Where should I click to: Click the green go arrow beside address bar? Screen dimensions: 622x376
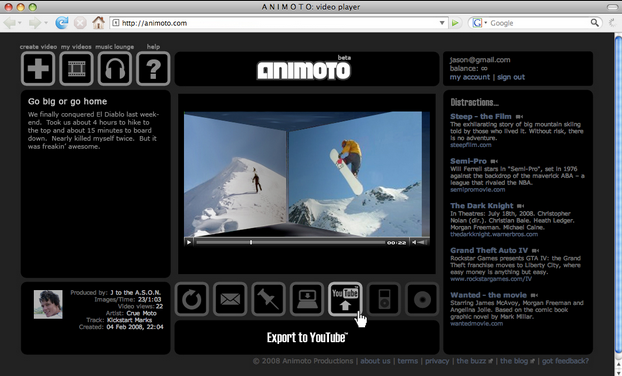click(x=455, y=23)
